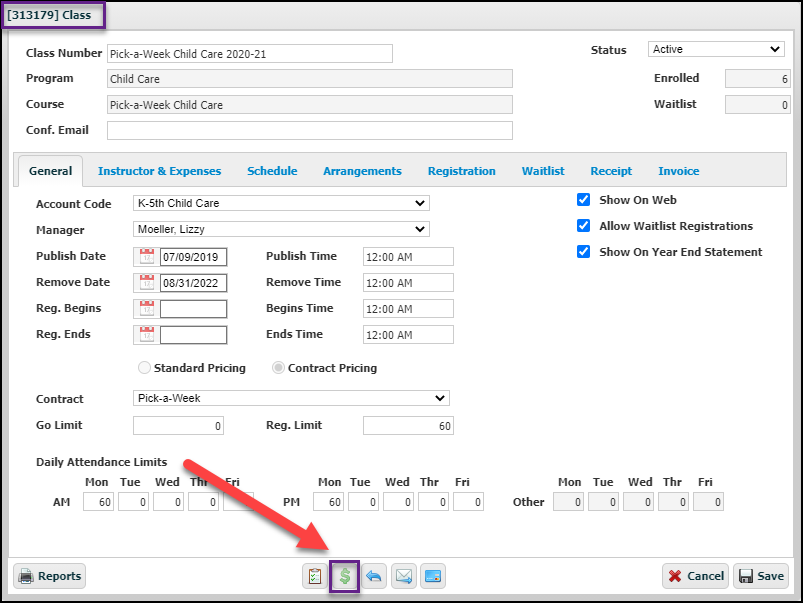Click the AM Tuesday attendance limit field
This screenshot has height=603, width=803.
[x=133, y=502]
